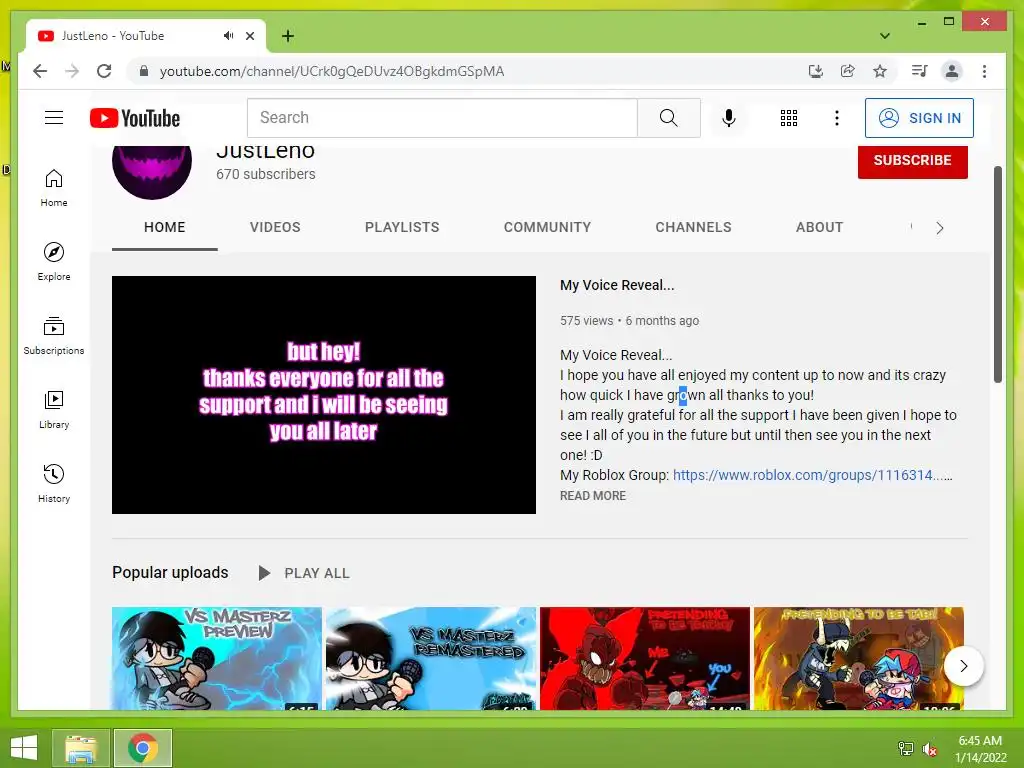Viewport: 1024px width, 768px height.
Task: Open the My Voice Reveal video title
Action: pos(617,285)
